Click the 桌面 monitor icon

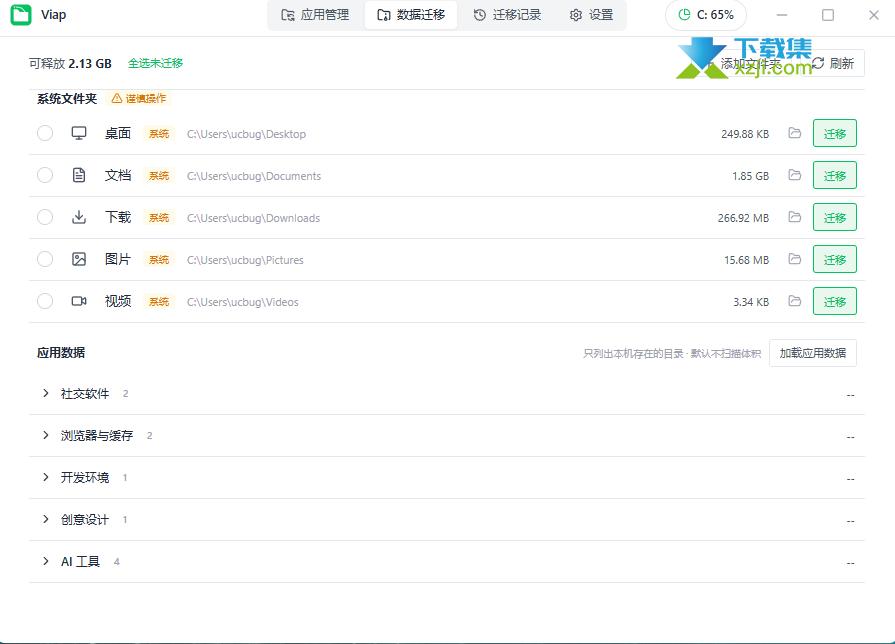click(79, 134)
